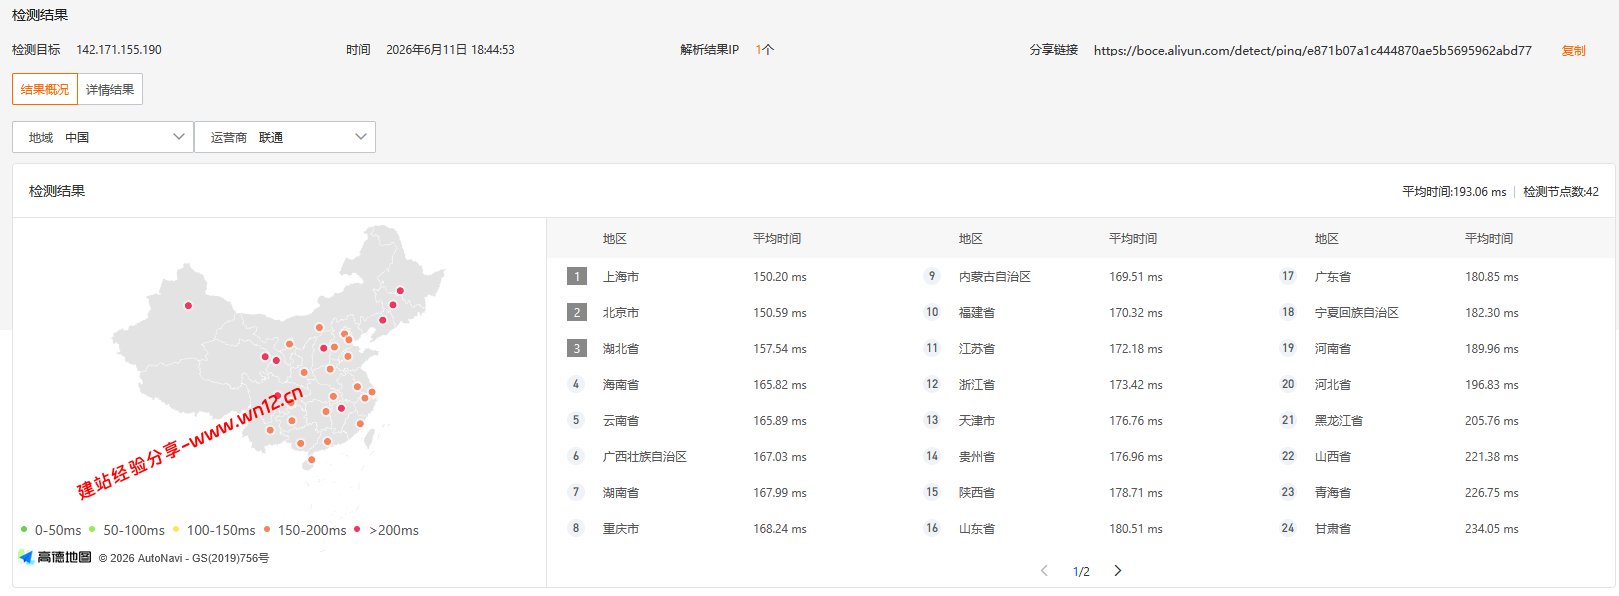Click the 检测节点数:42 summary
This screenshot has height=596, width=1619.
(1561, 192)
